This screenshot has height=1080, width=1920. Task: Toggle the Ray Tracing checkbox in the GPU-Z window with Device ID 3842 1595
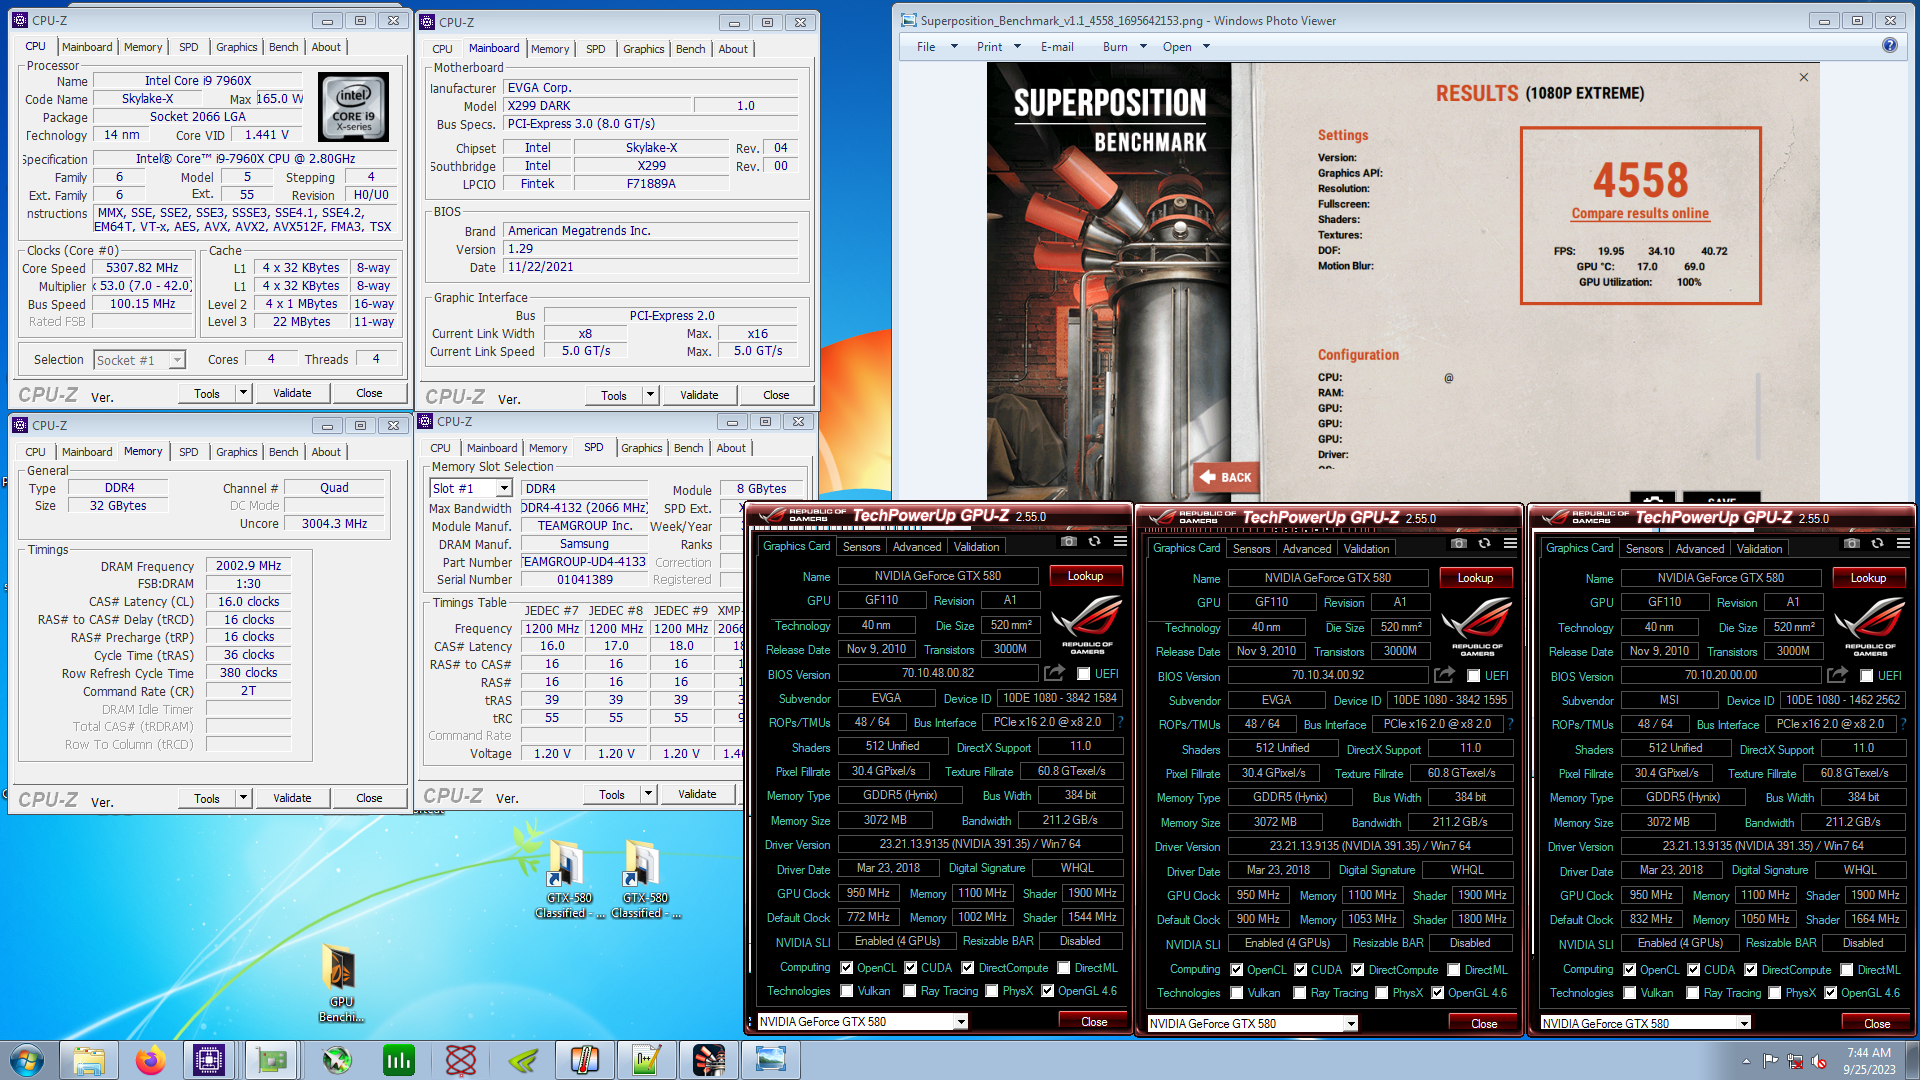(x=1300, y=993)
